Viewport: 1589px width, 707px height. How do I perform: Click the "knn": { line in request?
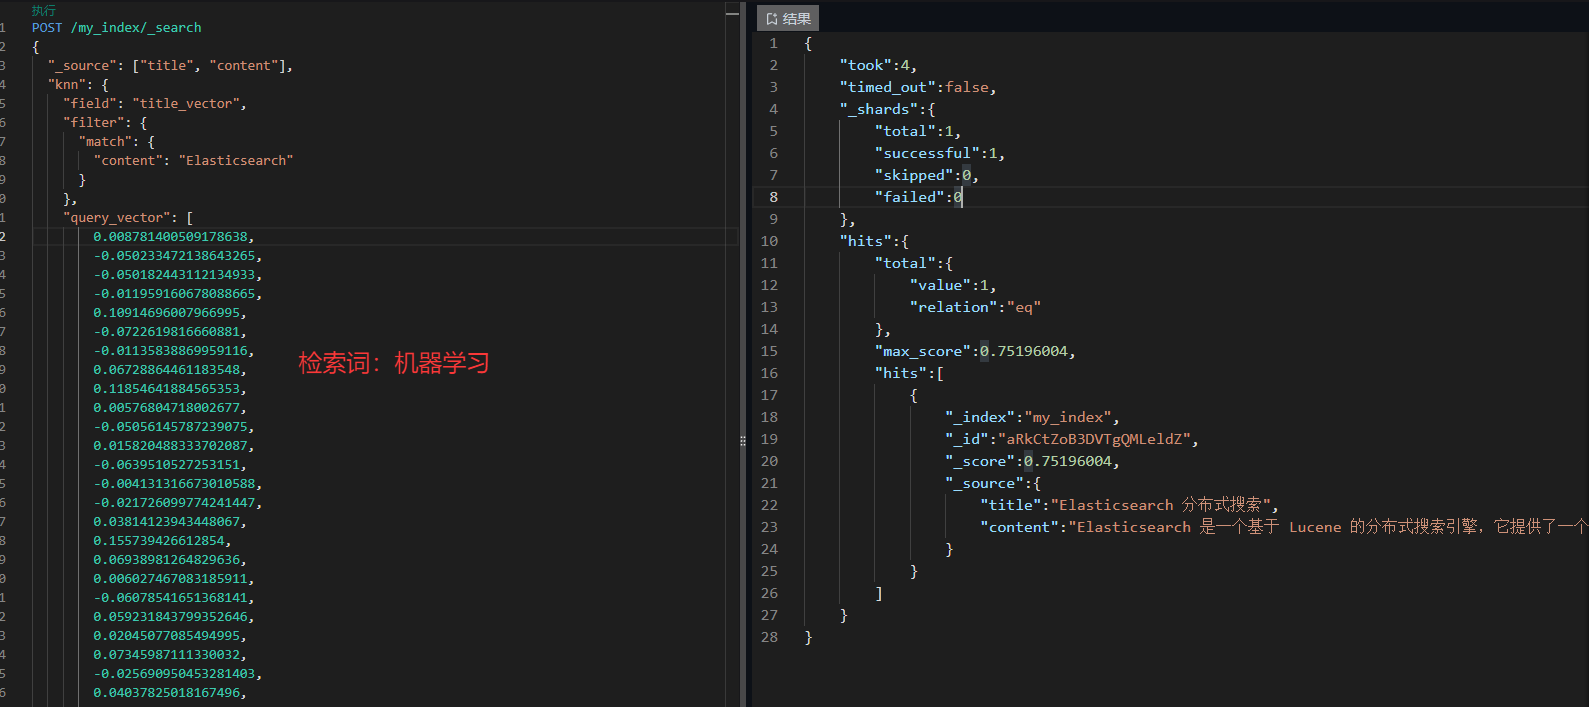point(78,84)
